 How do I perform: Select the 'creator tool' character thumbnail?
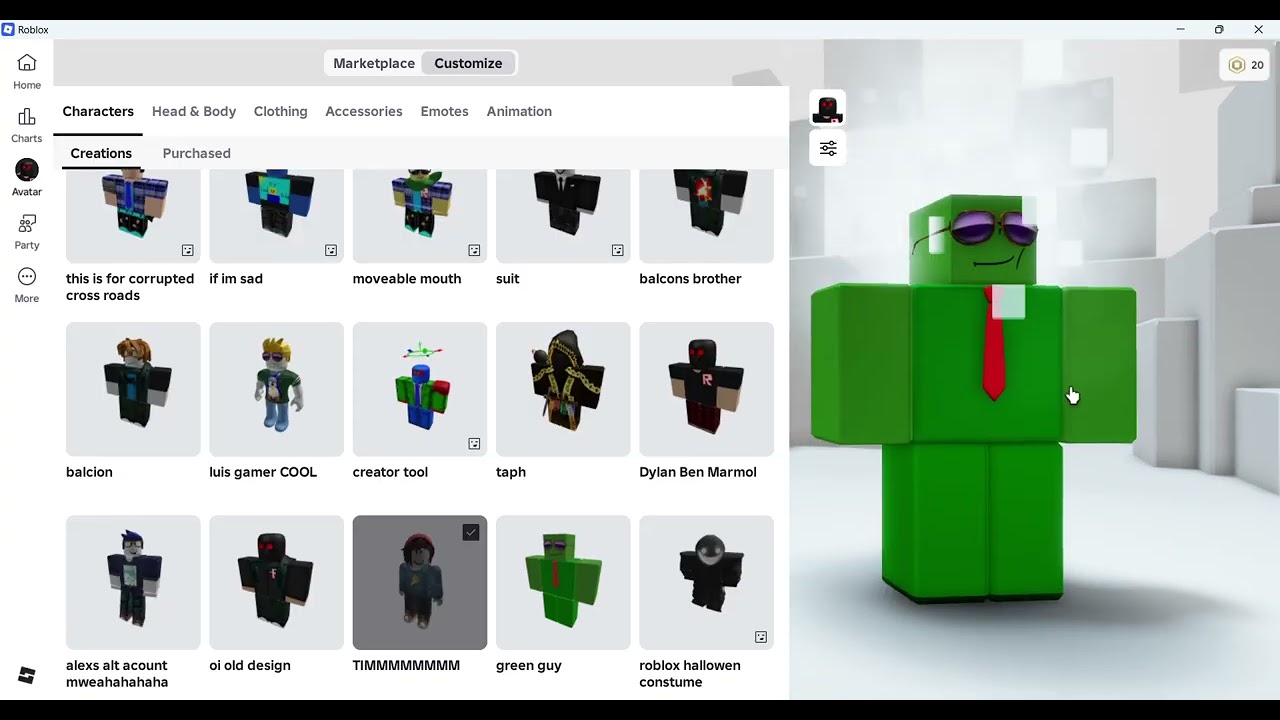[x=420, y=389]
